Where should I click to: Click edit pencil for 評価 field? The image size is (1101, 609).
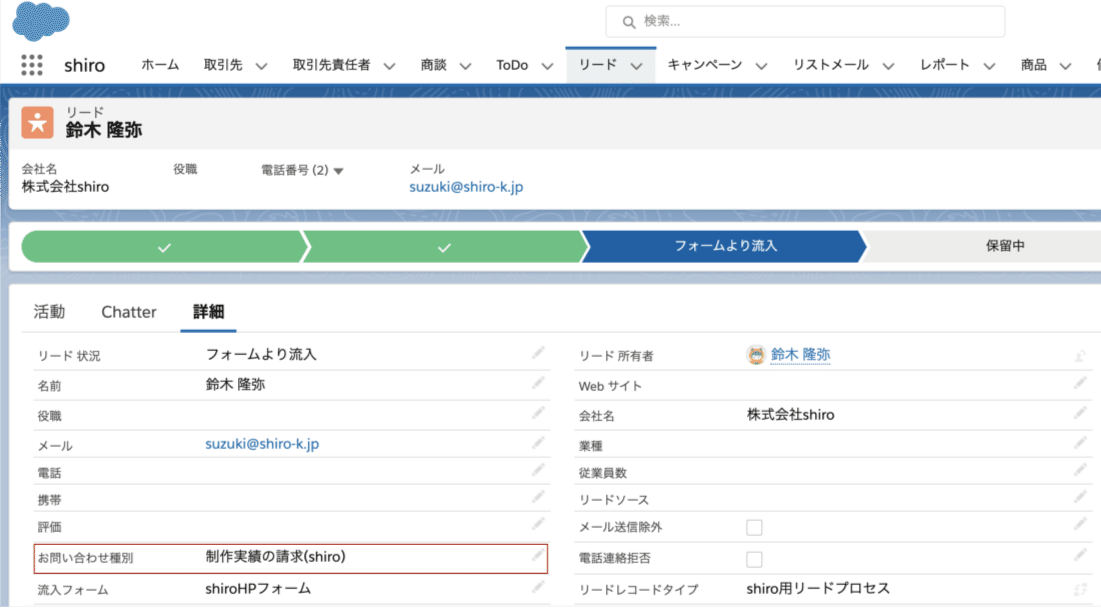pyautogui.click(x=538, y=525)
